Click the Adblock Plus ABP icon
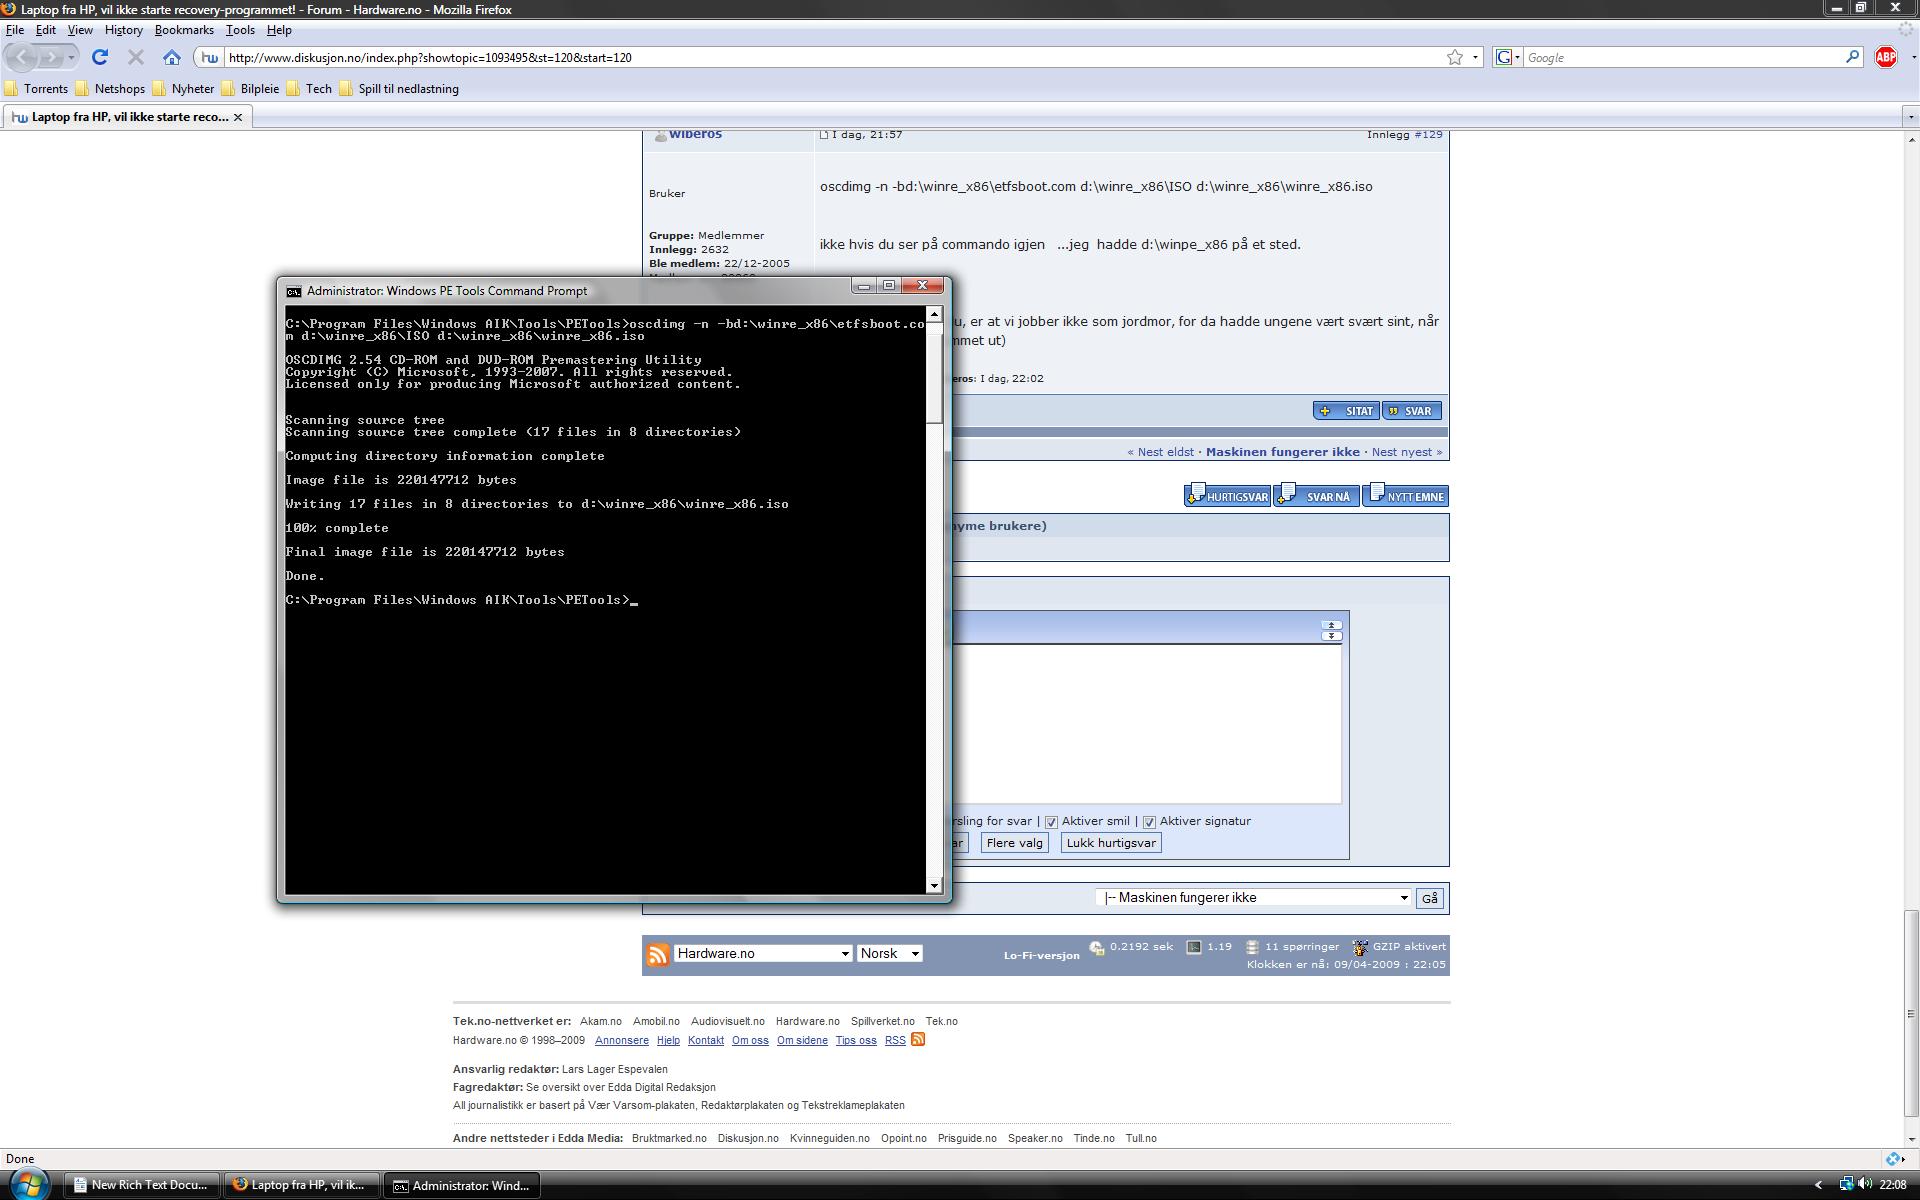This screenshot has height=1200, width=1920. tap(1886, 57)
